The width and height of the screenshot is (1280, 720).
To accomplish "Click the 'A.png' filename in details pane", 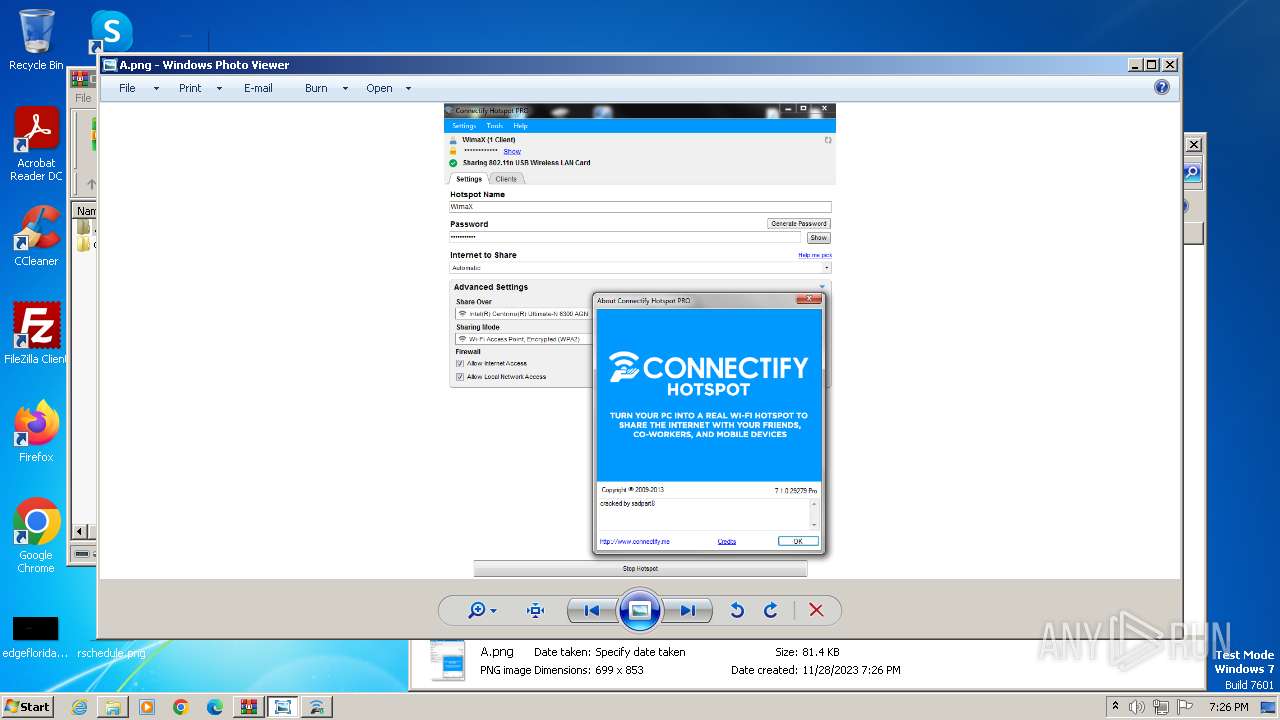I will pos(497,652).
